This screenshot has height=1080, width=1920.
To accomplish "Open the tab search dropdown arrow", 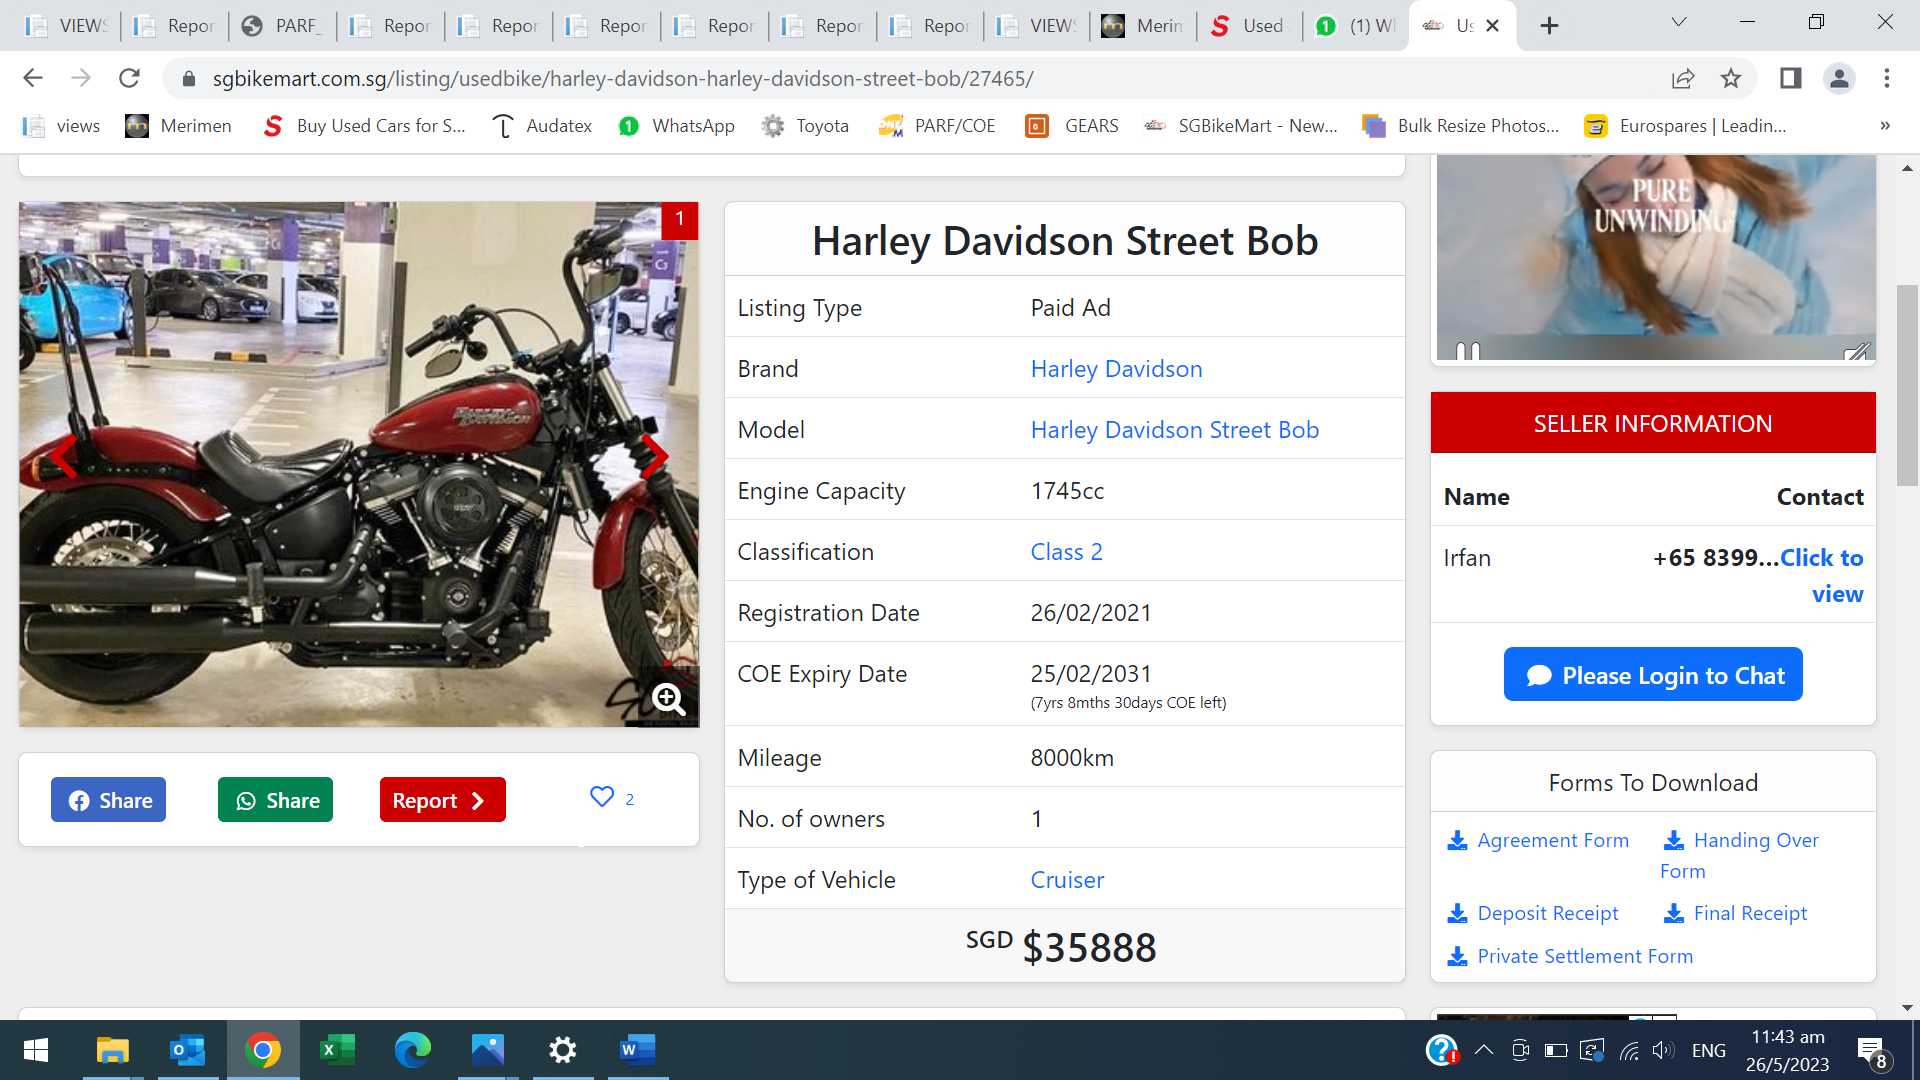I will [1679, 23].
